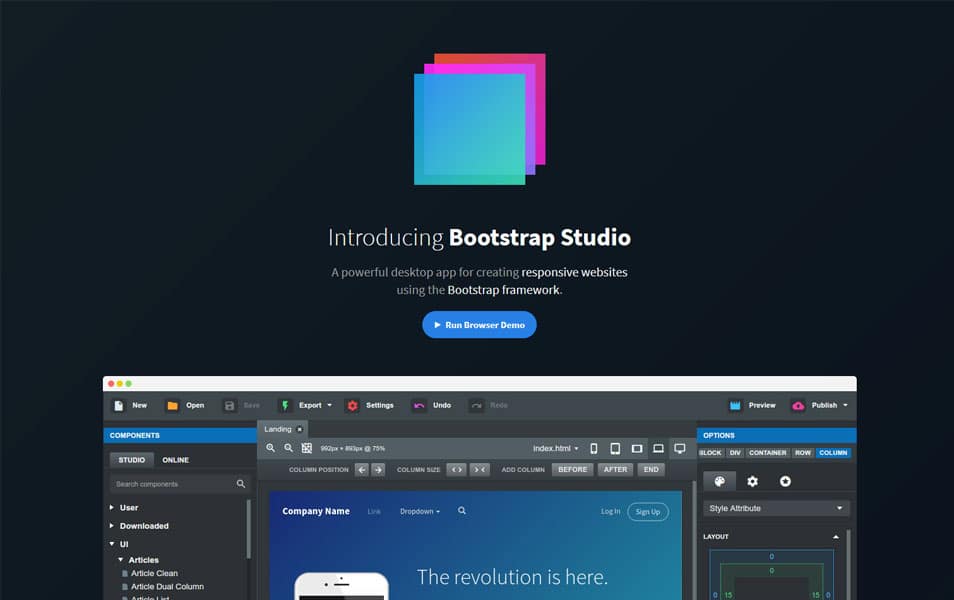Select the phone device preview icon
Screen dimensions: 954x600
coord(594,448)
